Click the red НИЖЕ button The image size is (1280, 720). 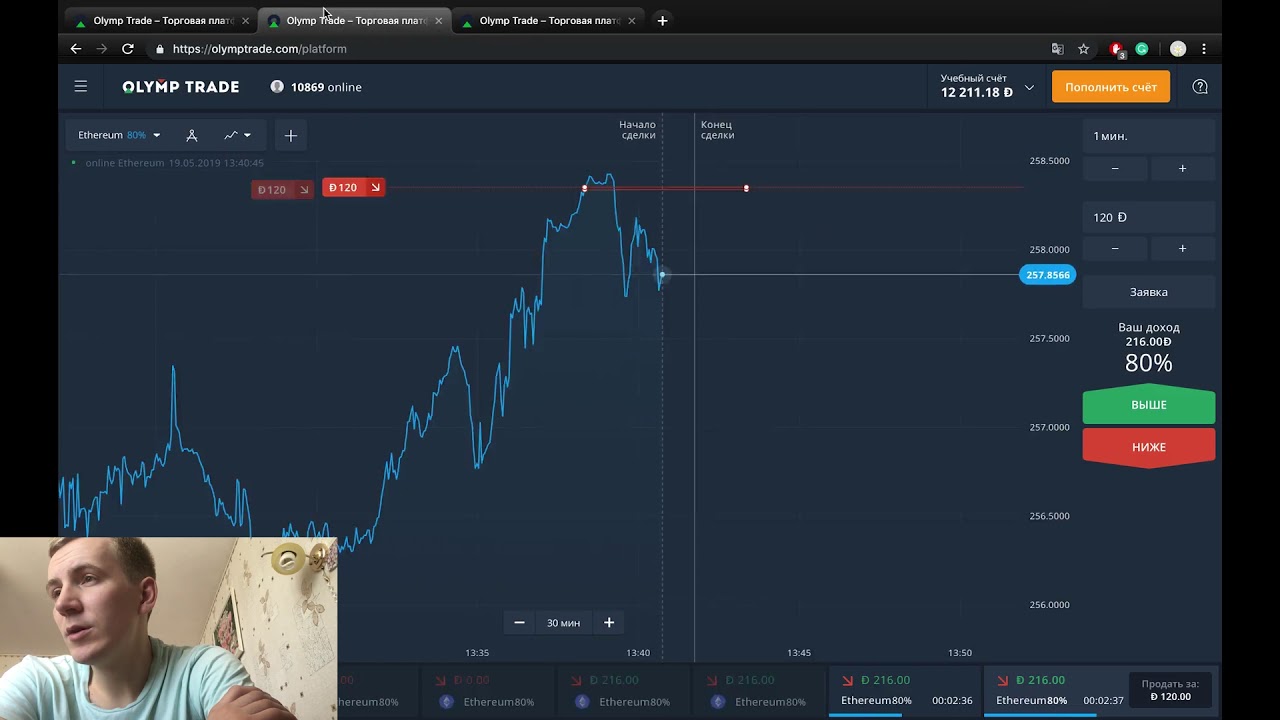click(x=1149, y=447)
